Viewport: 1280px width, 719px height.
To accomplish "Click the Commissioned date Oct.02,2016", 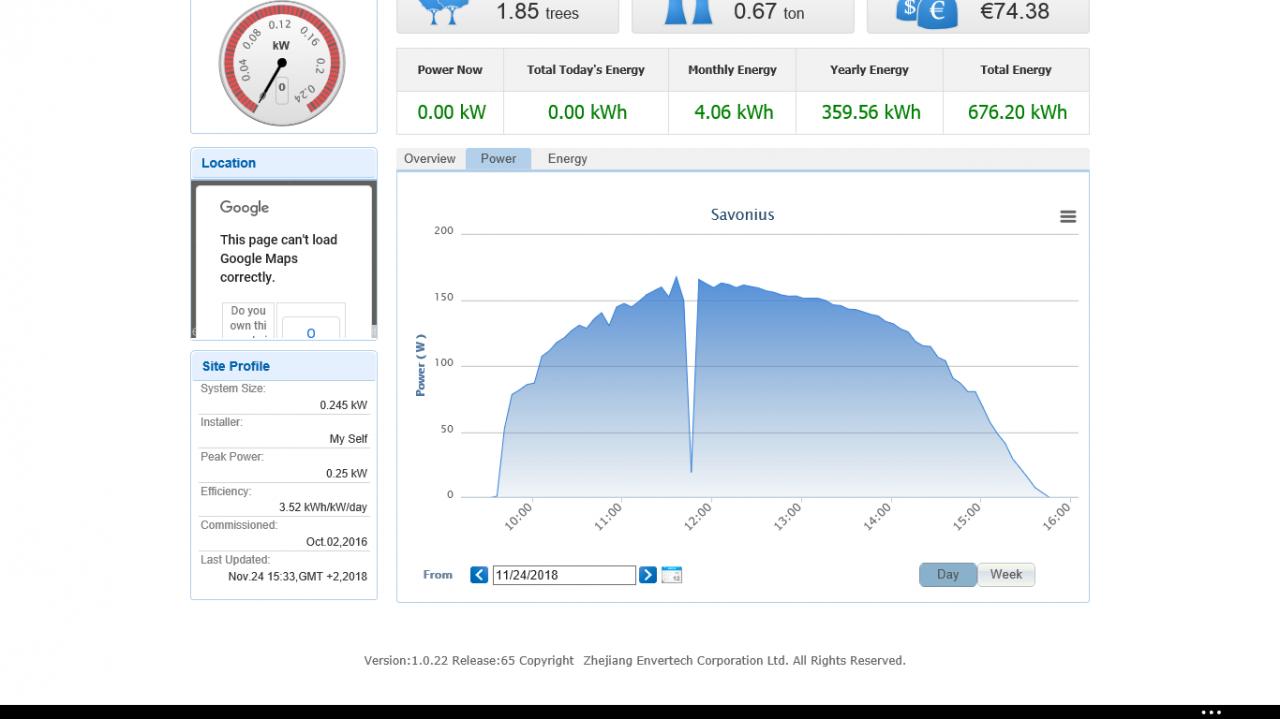I will click(336, 542).
